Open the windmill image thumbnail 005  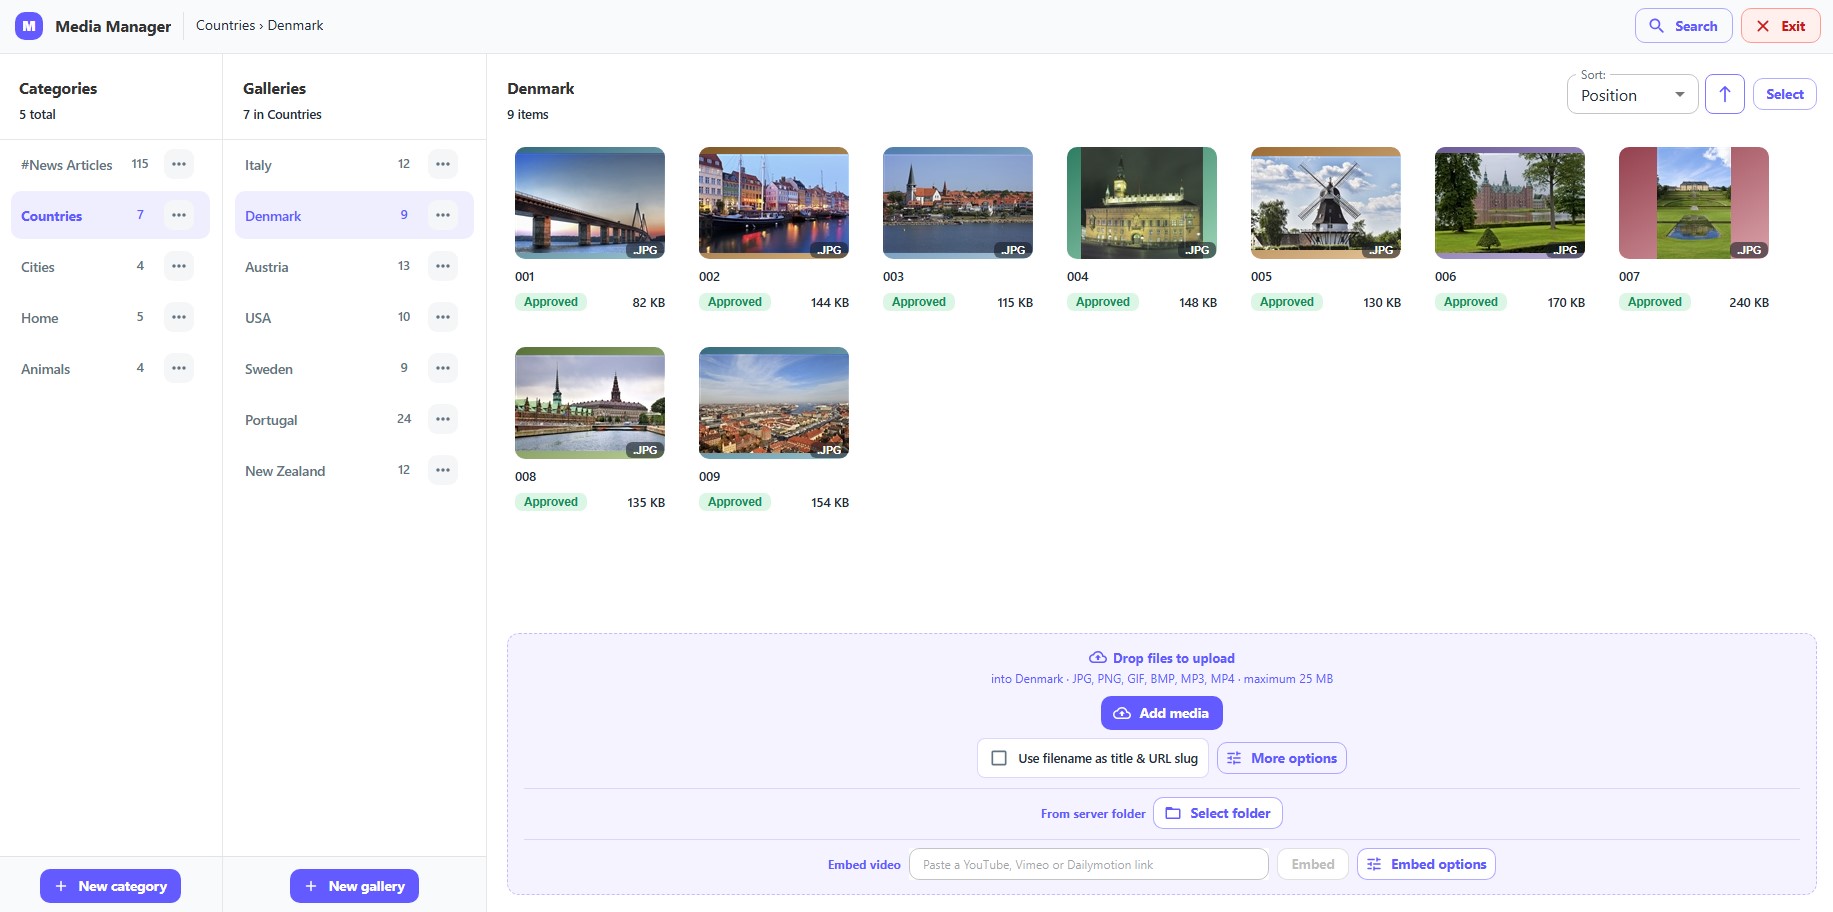tap(1325, 203)
